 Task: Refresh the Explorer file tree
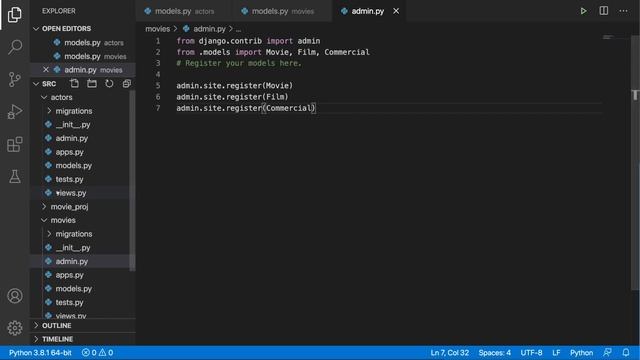click(x=109, y=84)
